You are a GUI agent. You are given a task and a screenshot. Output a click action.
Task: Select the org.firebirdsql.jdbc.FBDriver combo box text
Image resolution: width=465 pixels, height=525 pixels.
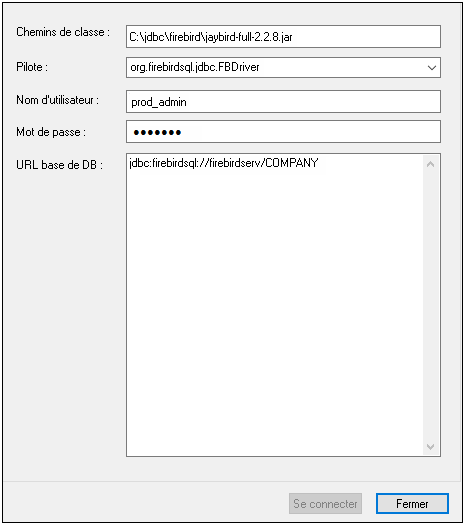pos(195,67)
